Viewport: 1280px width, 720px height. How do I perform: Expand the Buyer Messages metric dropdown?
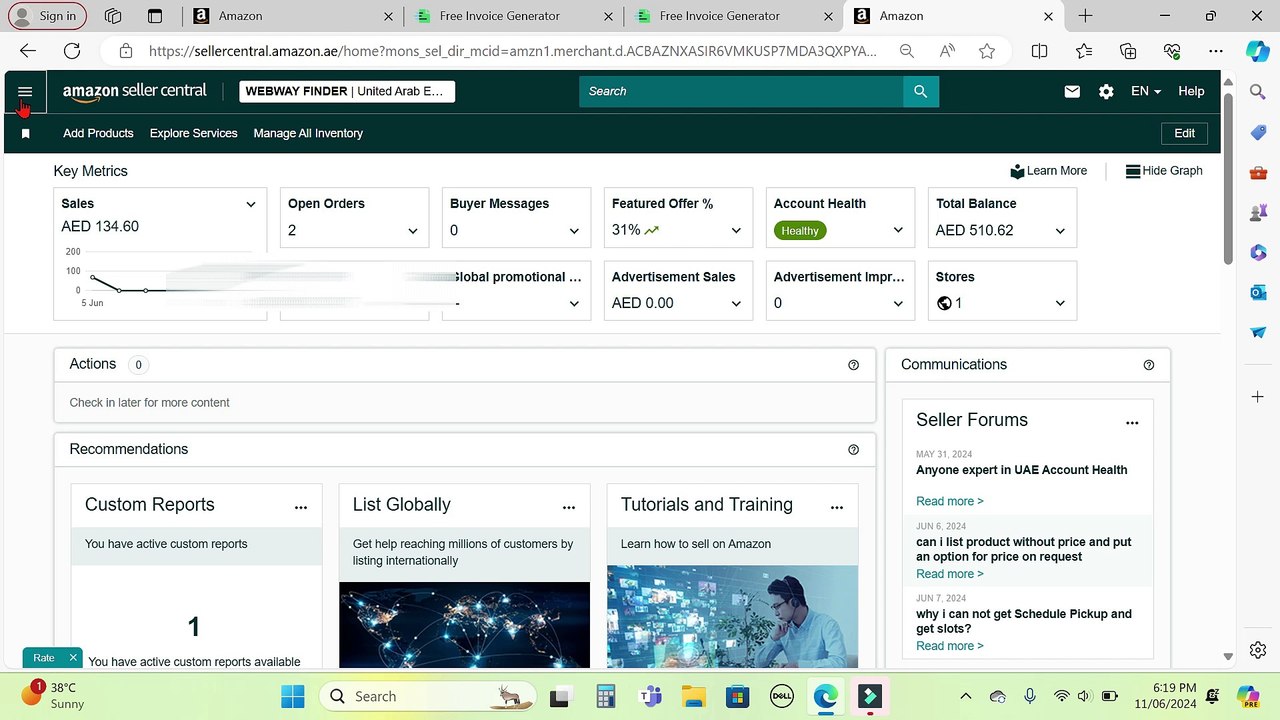click(574, 231)
